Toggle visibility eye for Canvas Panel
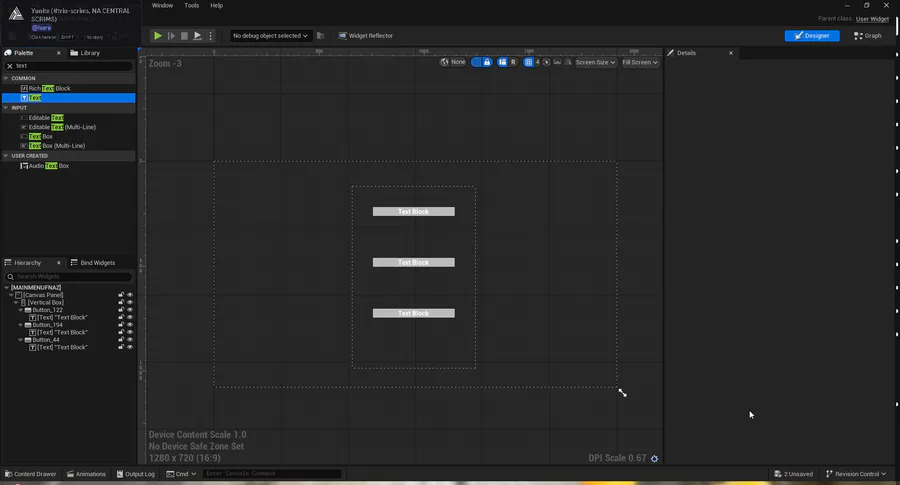 130,295
